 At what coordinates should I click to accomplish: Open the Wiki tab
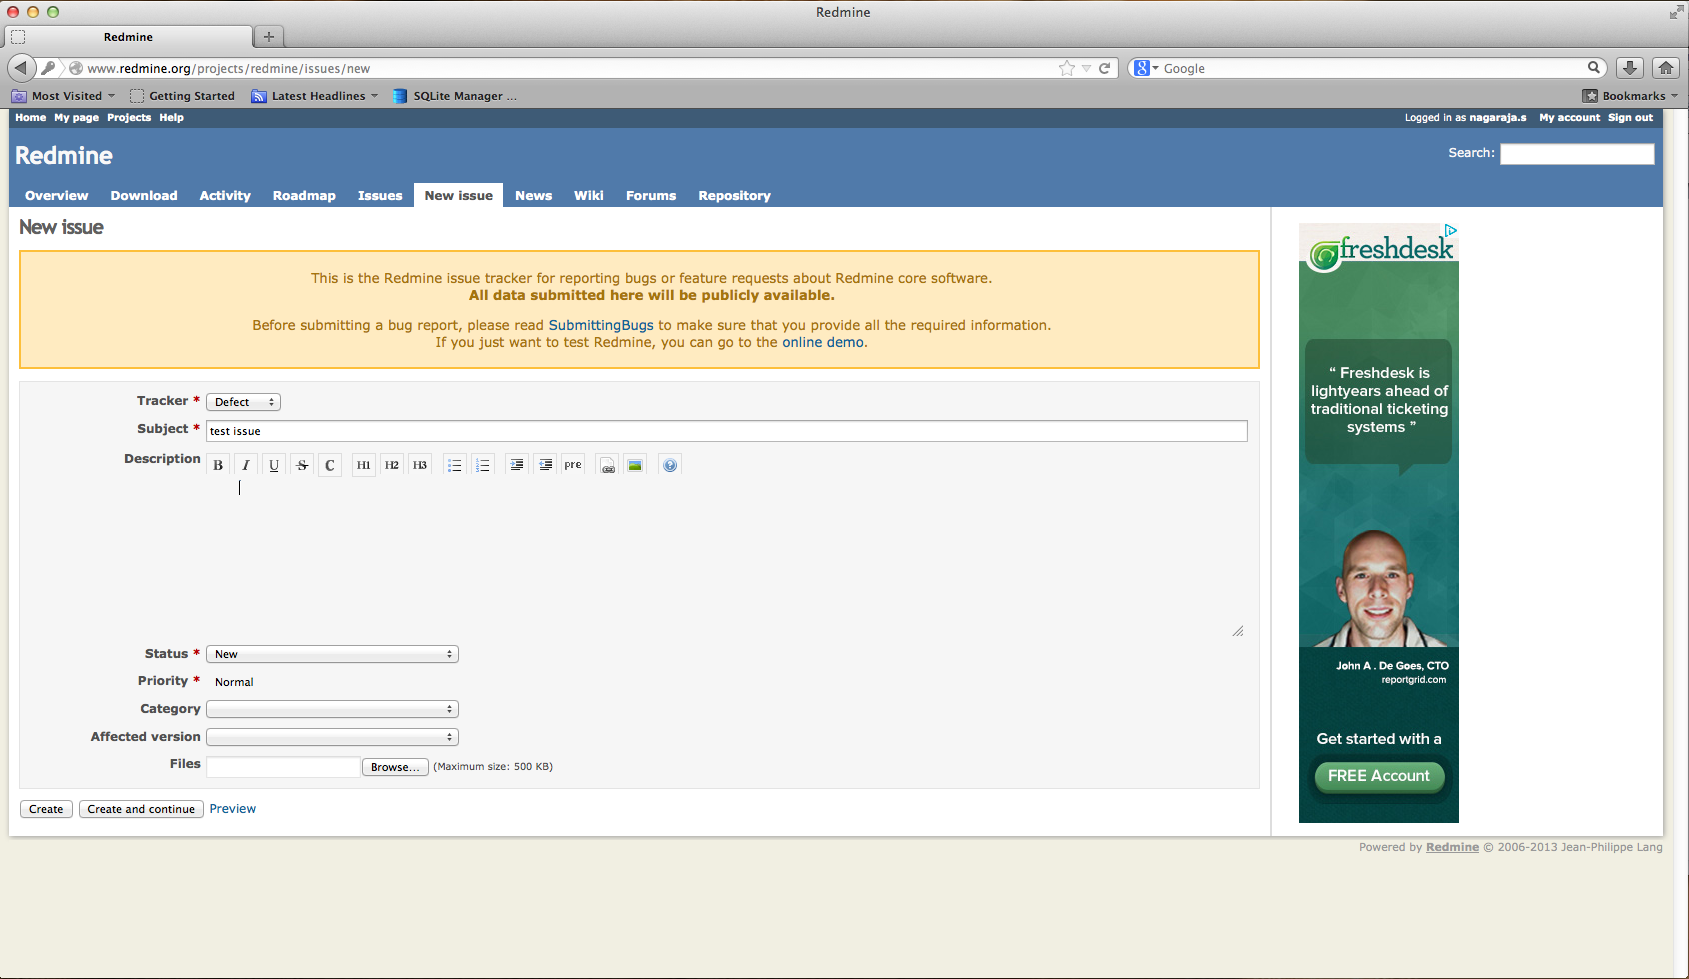(x=589, y=196)
